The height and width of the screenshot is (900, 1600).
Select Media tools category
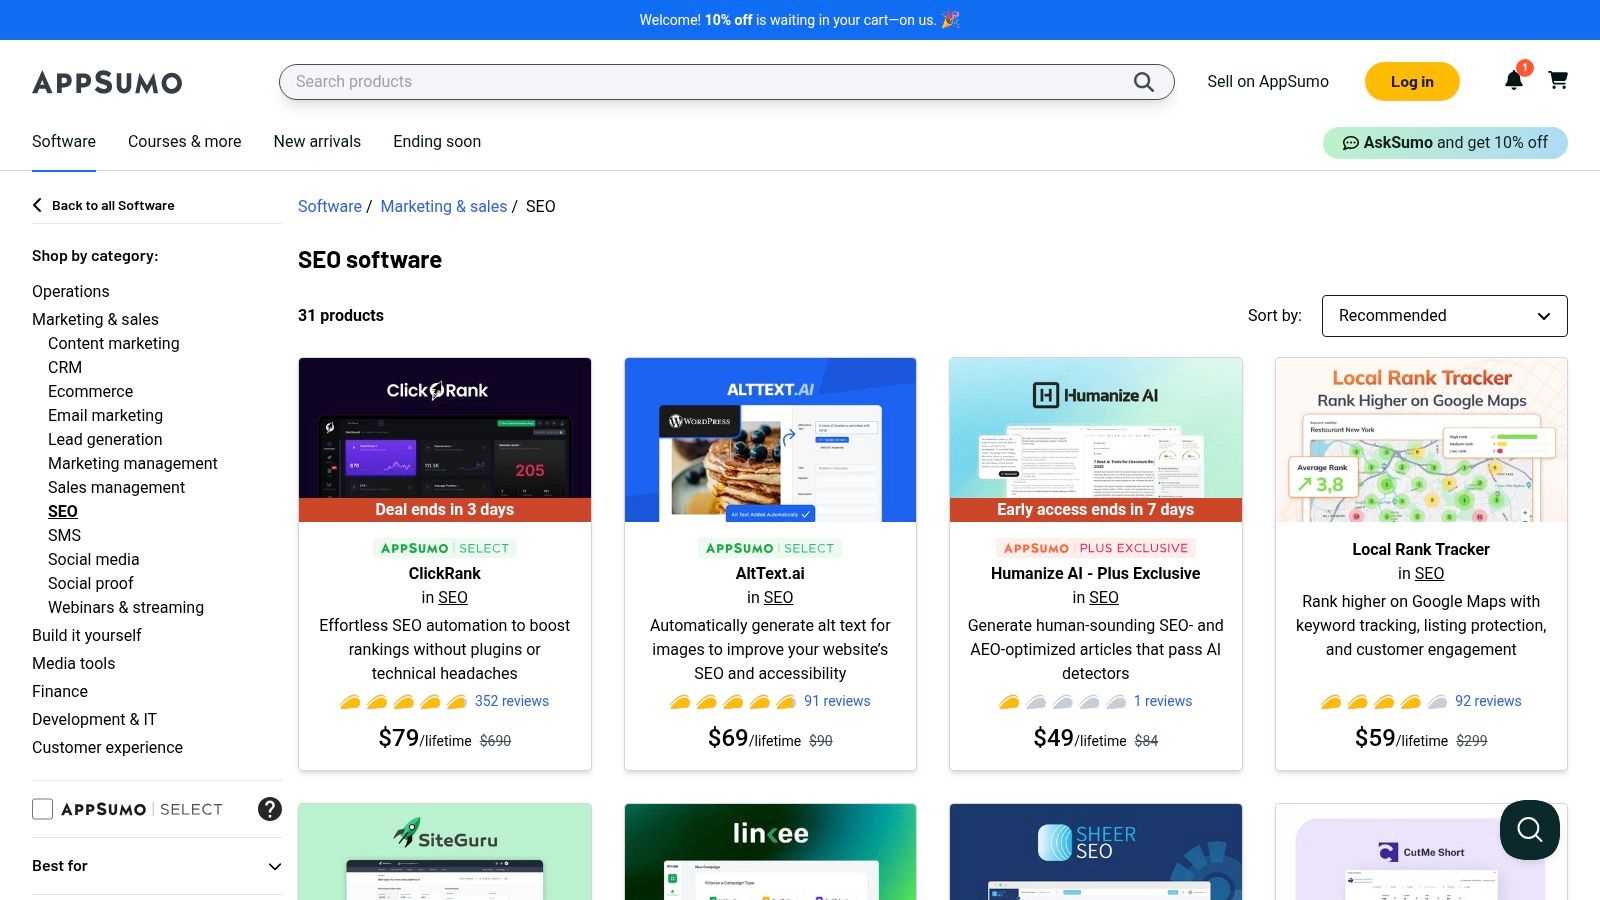[73, 663]
